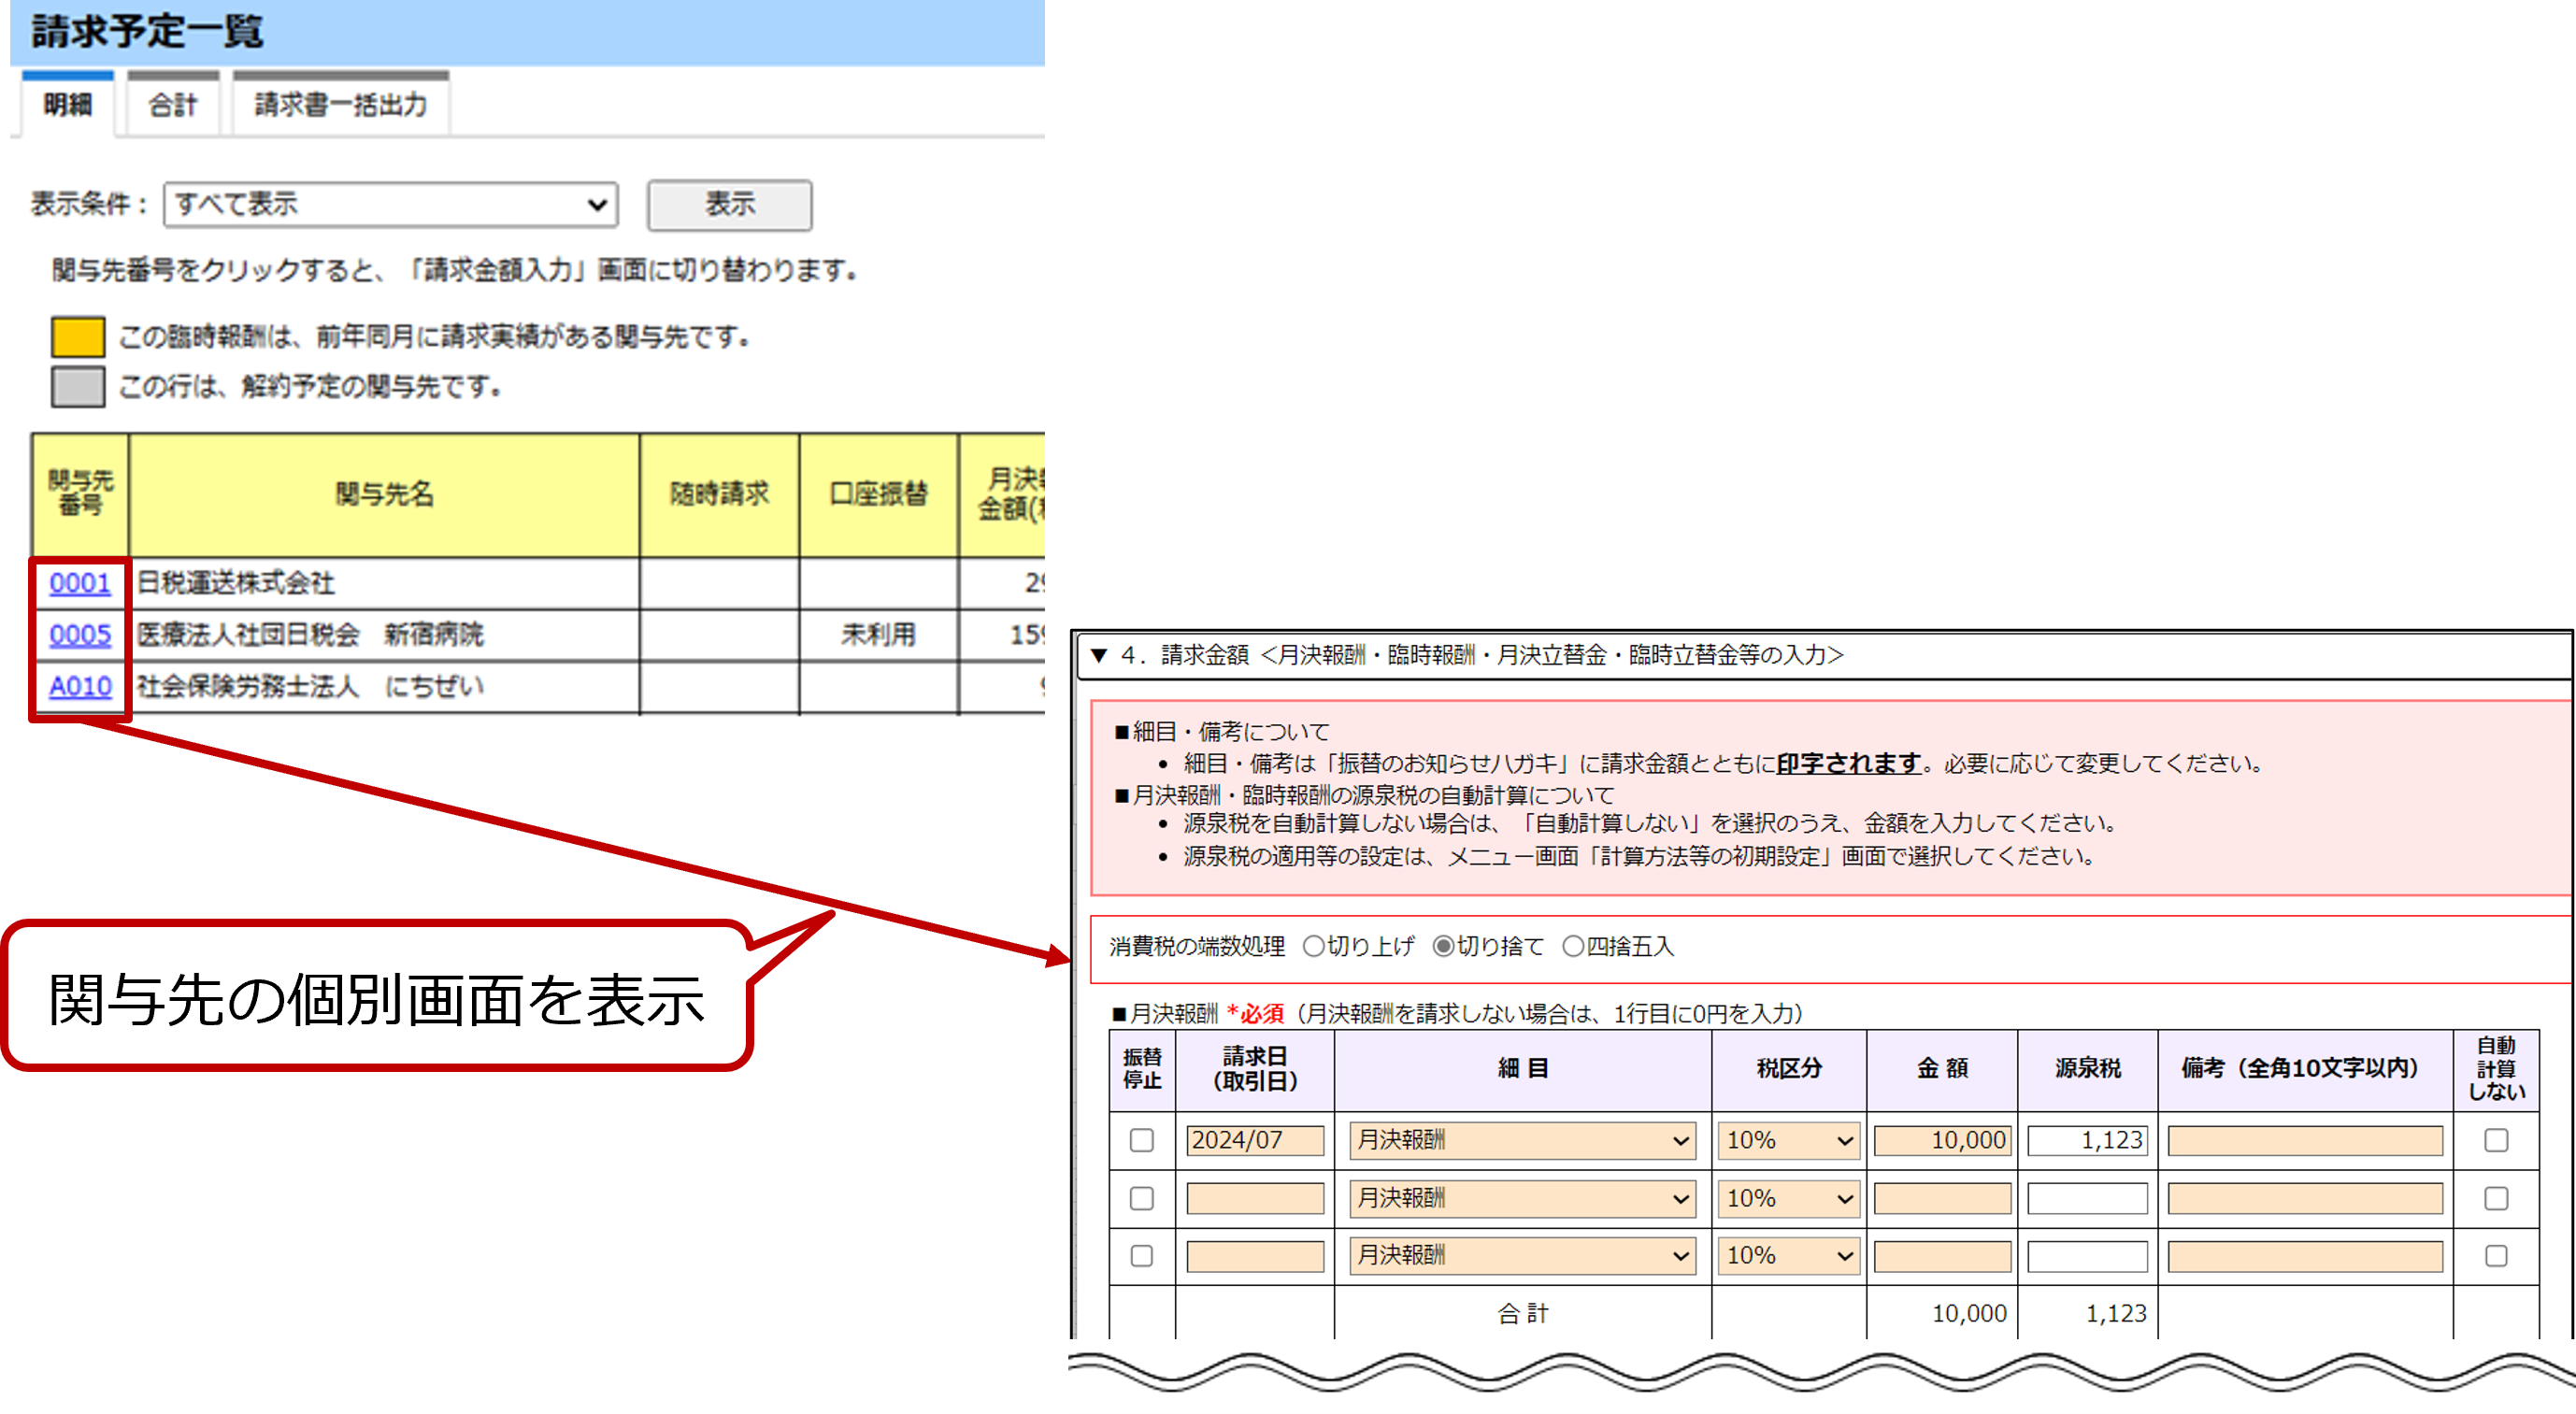Check 振替停止 box in first row
2576x1414 pixels.
point(1141,1140)
